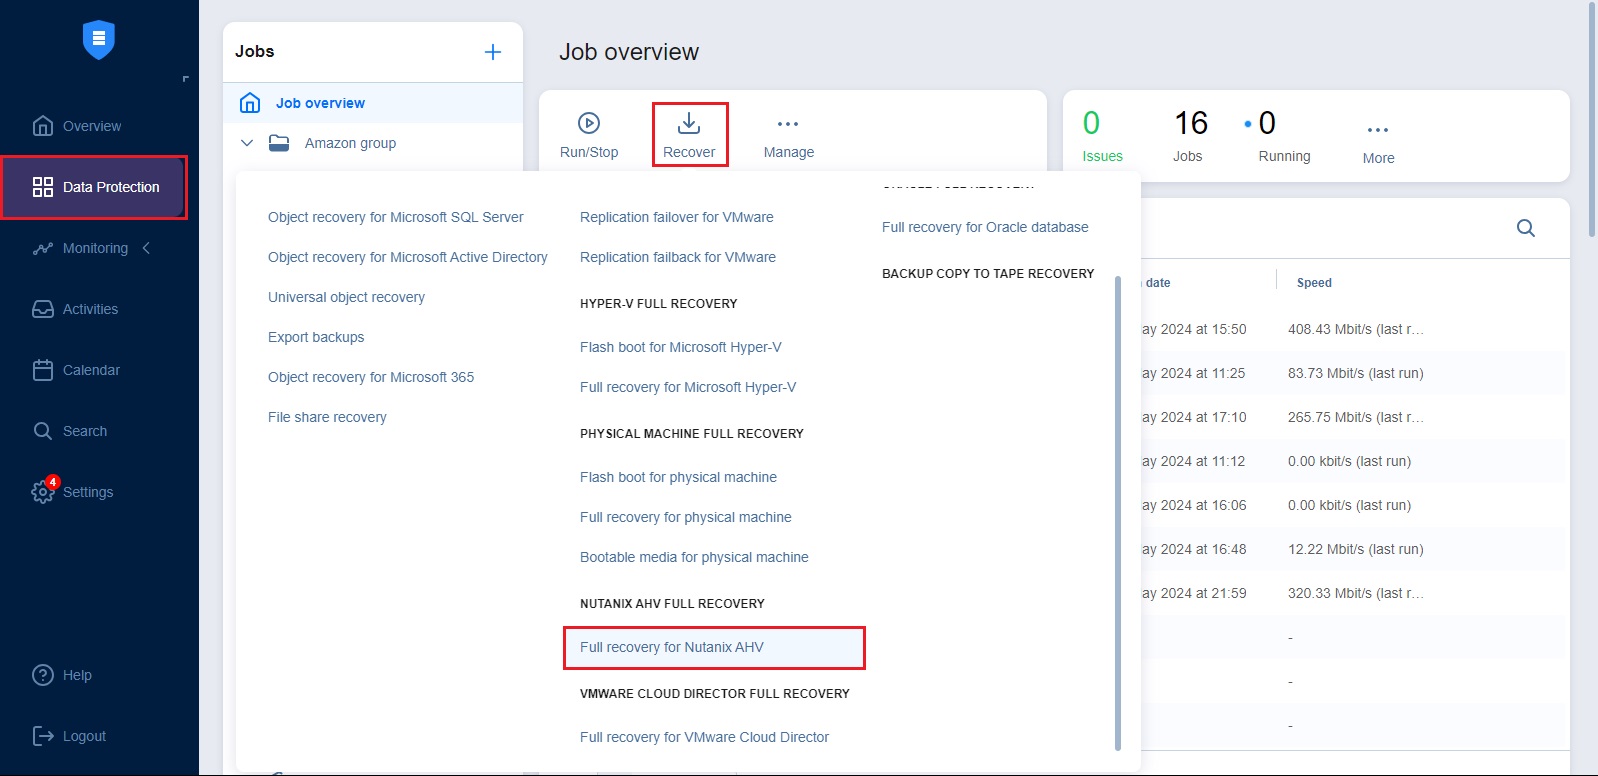The image size is (1598, 776).
Task: Click the Logout icon in sidebar
Action: pos(43,736)
